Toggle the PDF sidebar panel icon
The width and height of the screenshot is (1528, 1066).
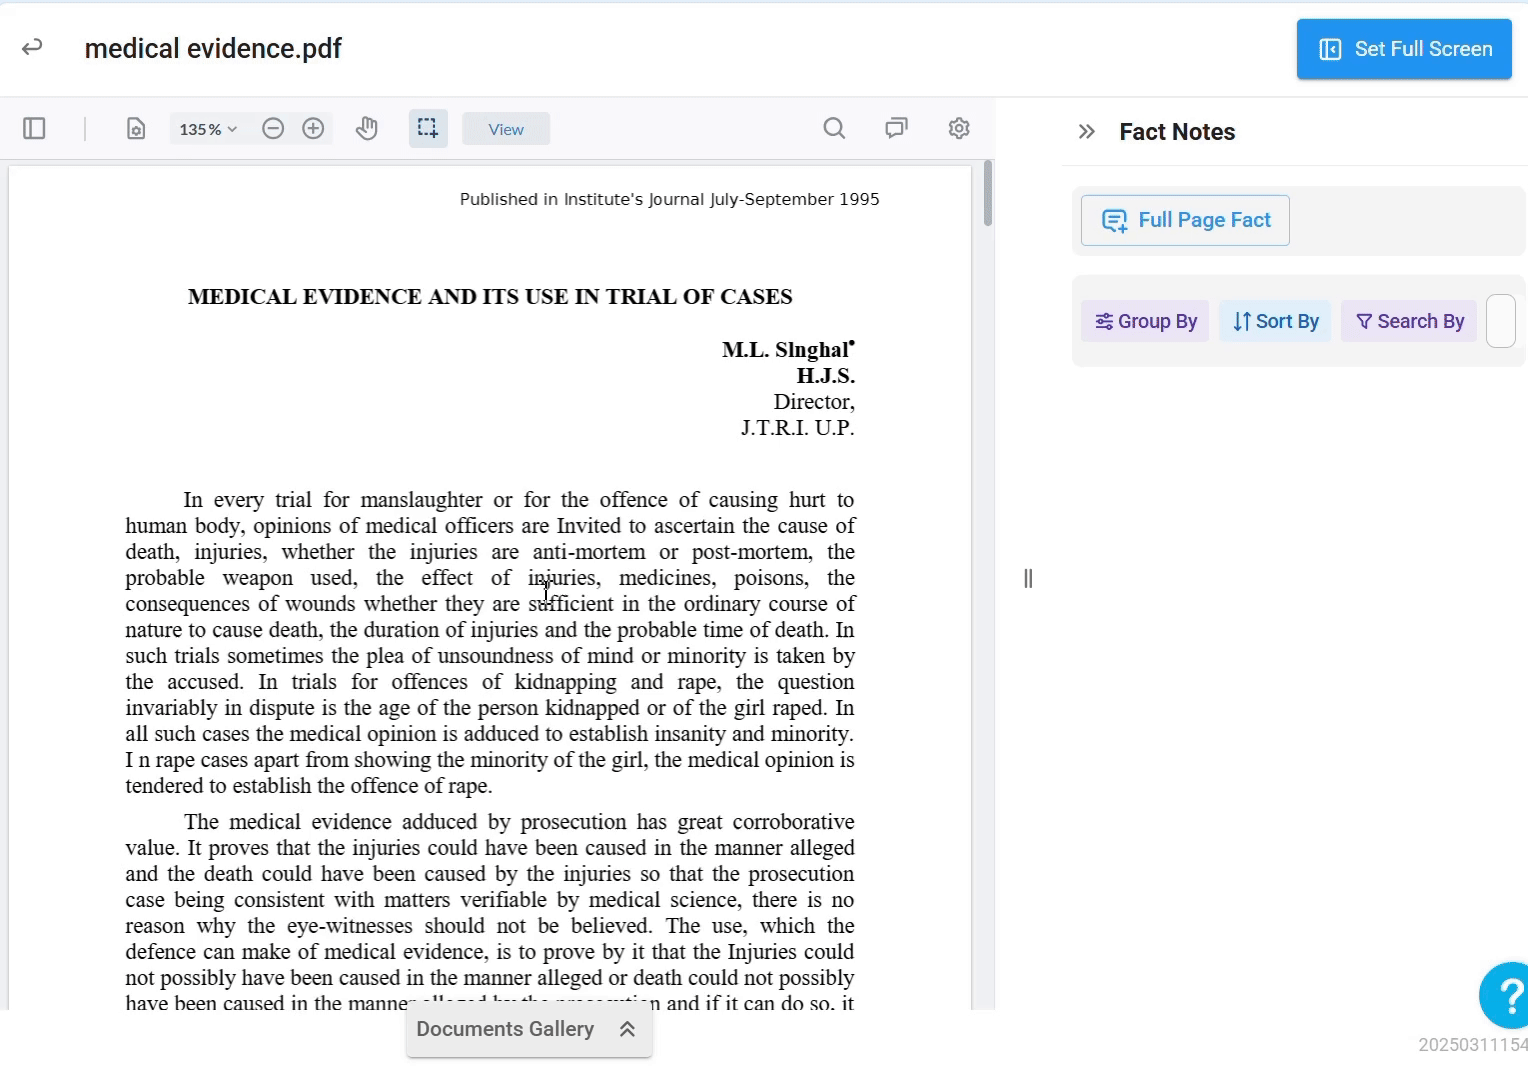coord(34,128)
